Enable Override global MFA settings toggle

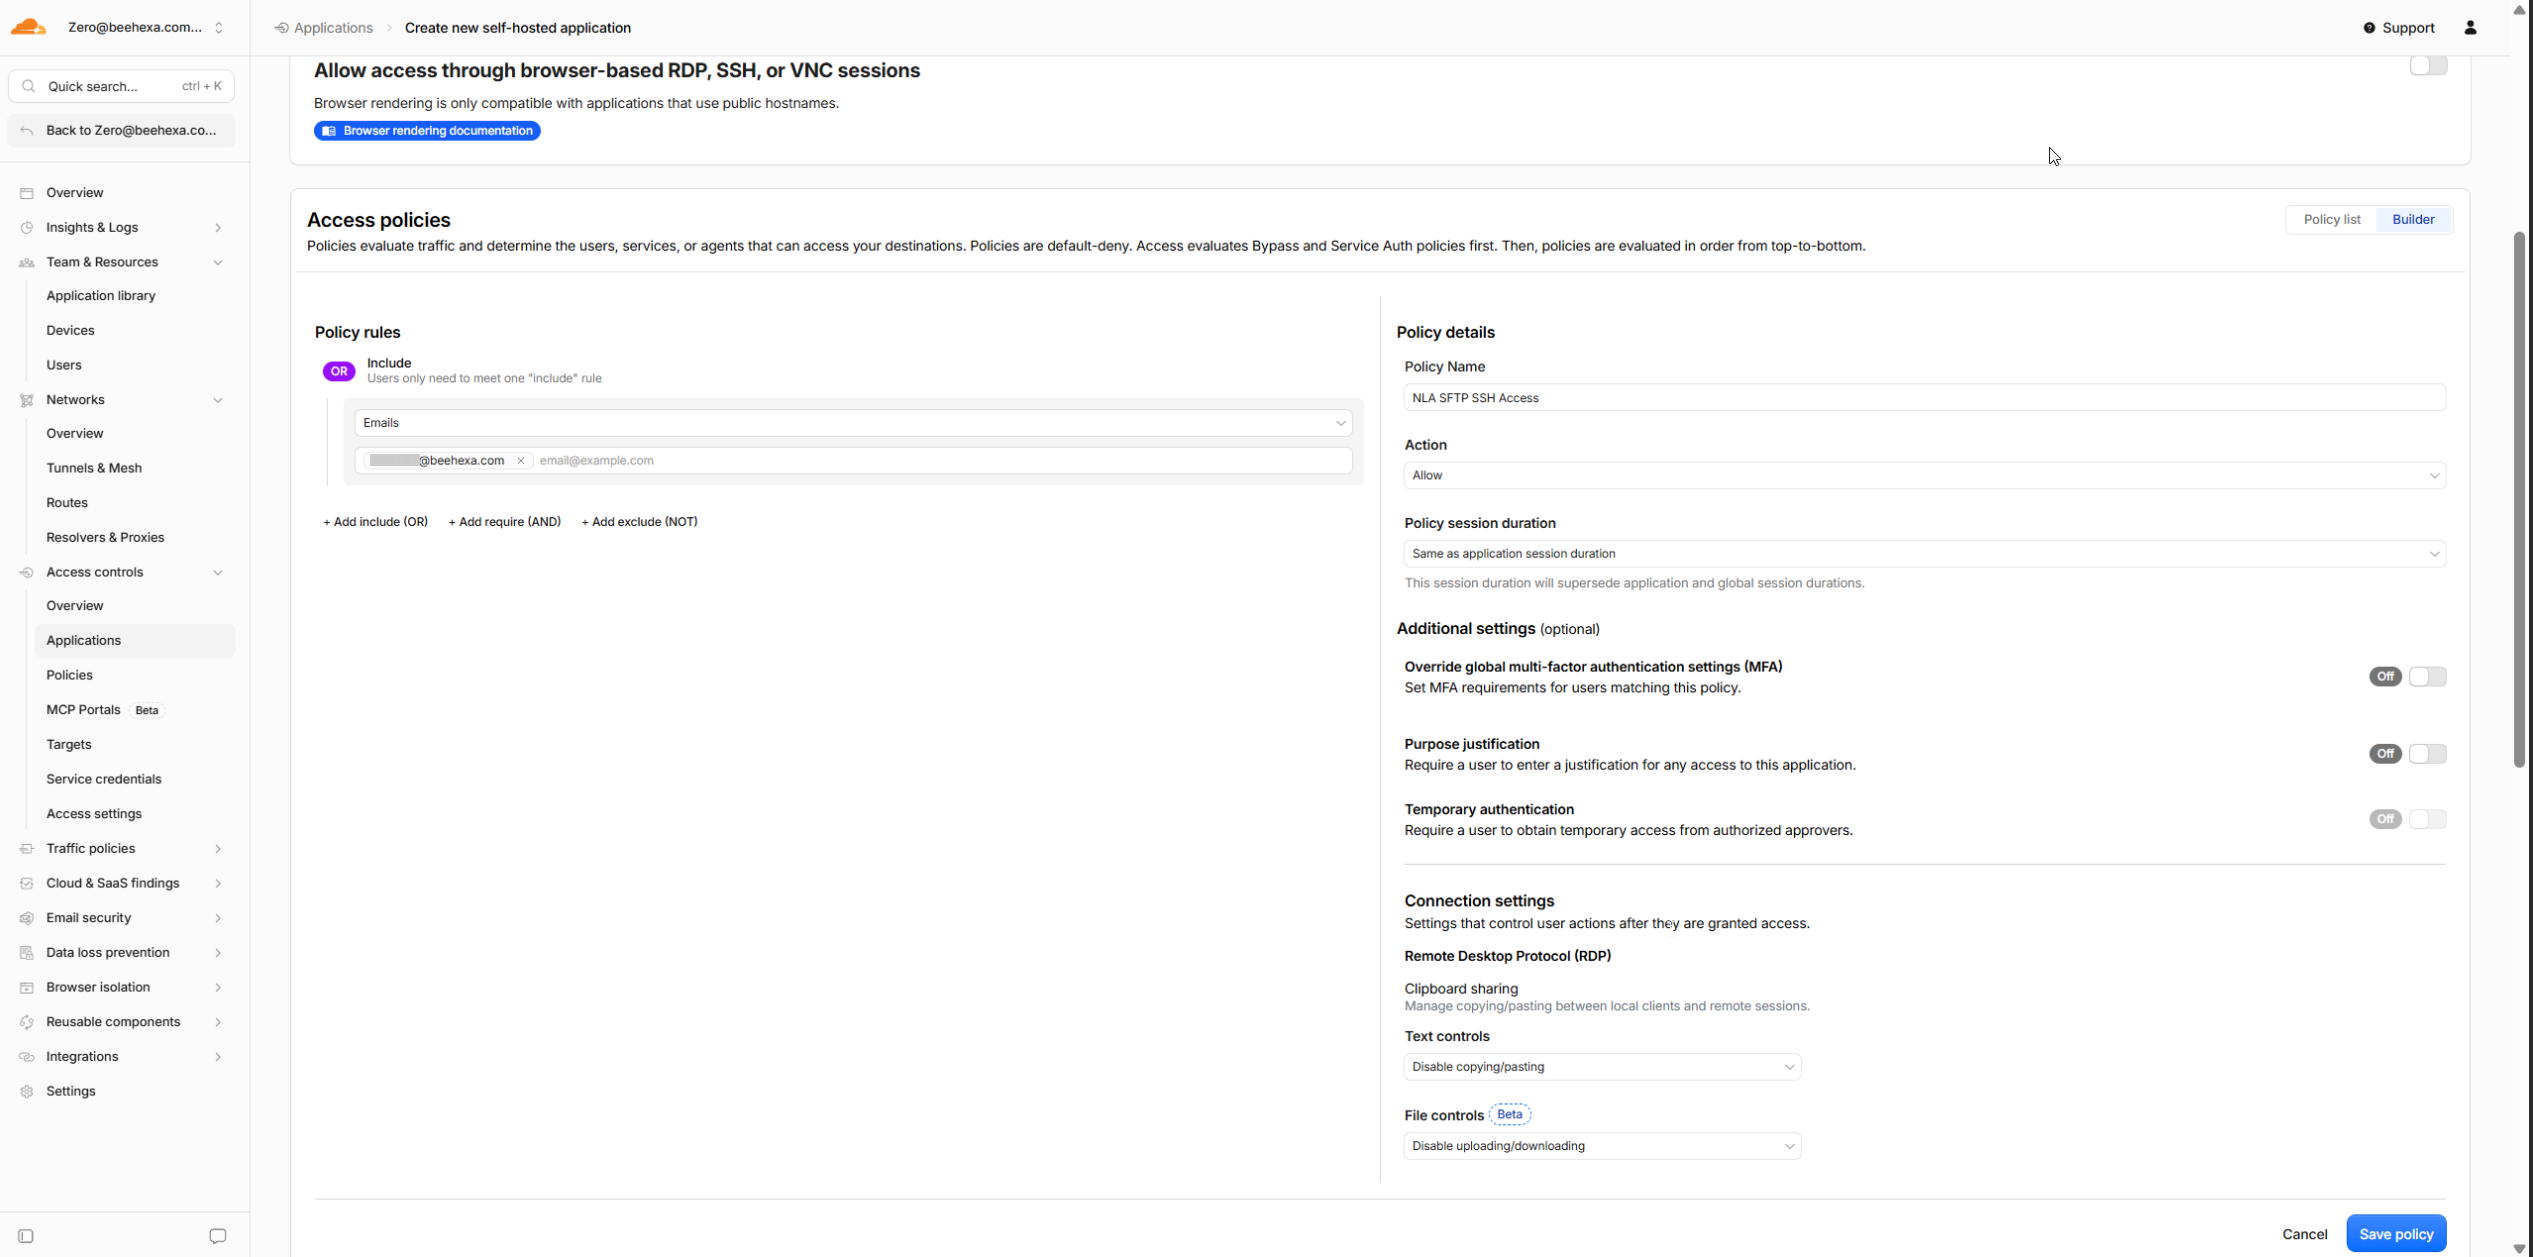point(2427,677)
